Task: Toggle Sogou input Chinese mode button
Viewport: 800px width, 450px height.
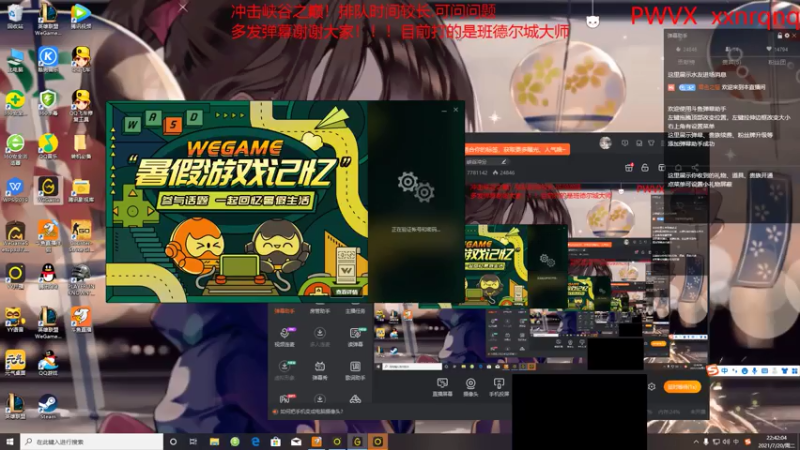Action: (724, 371)
